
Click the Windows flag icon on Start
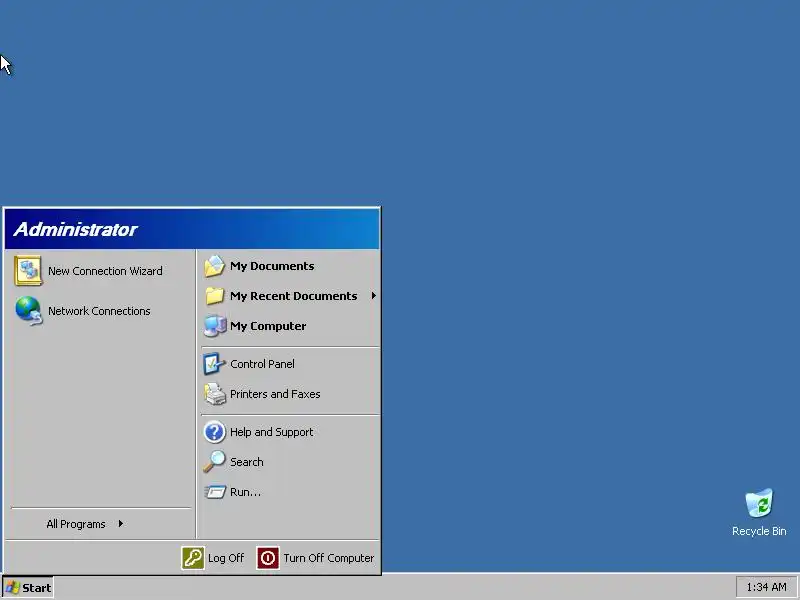(x=12, y=587)
